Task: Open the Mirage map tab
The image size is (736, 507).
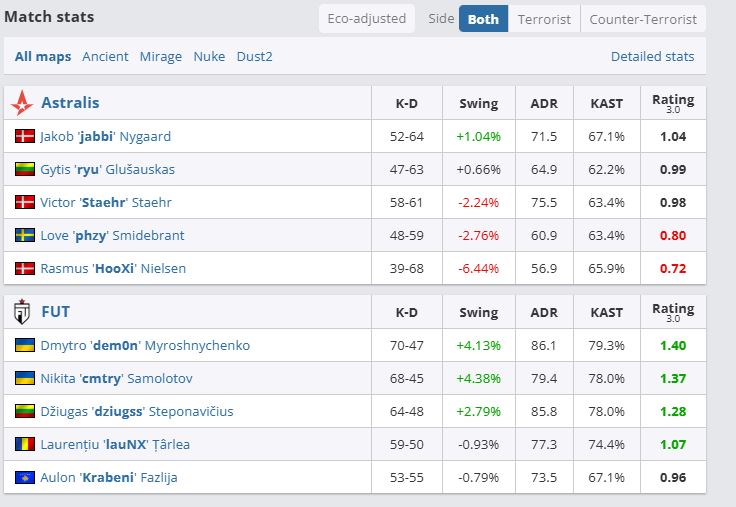Action: click(x=160, y=56)
